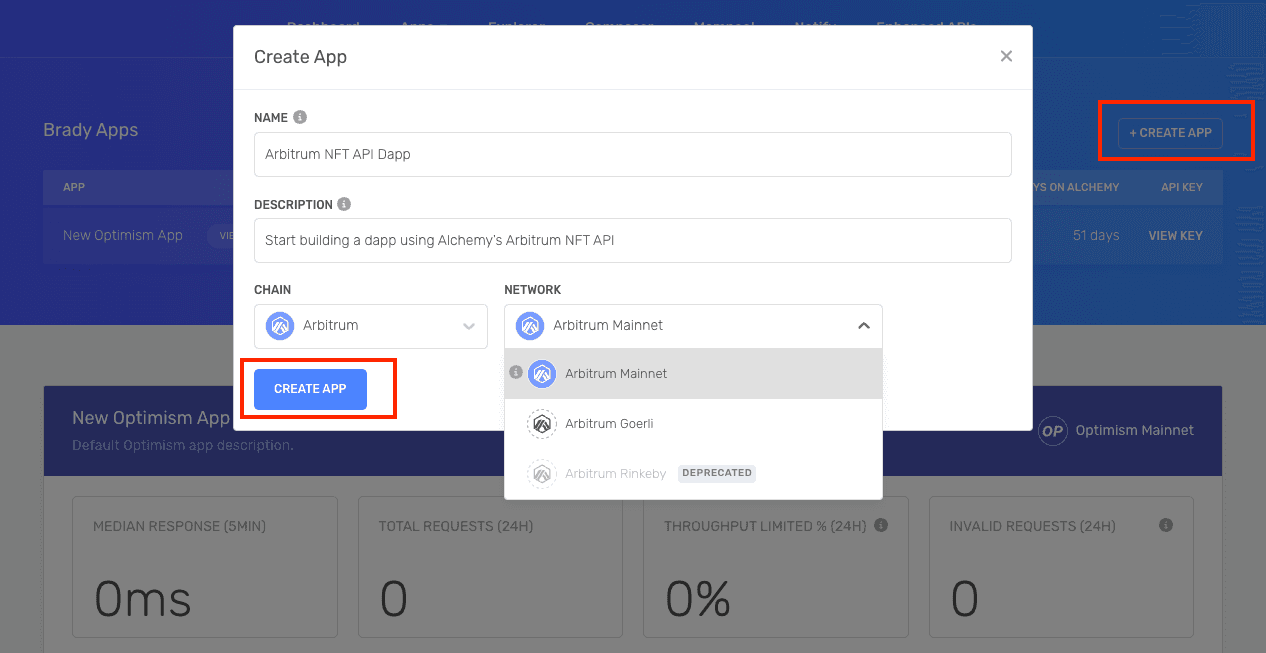
Task: Select deprecated Arbitrum Rinkeby option
Action: tap(615, 473)
